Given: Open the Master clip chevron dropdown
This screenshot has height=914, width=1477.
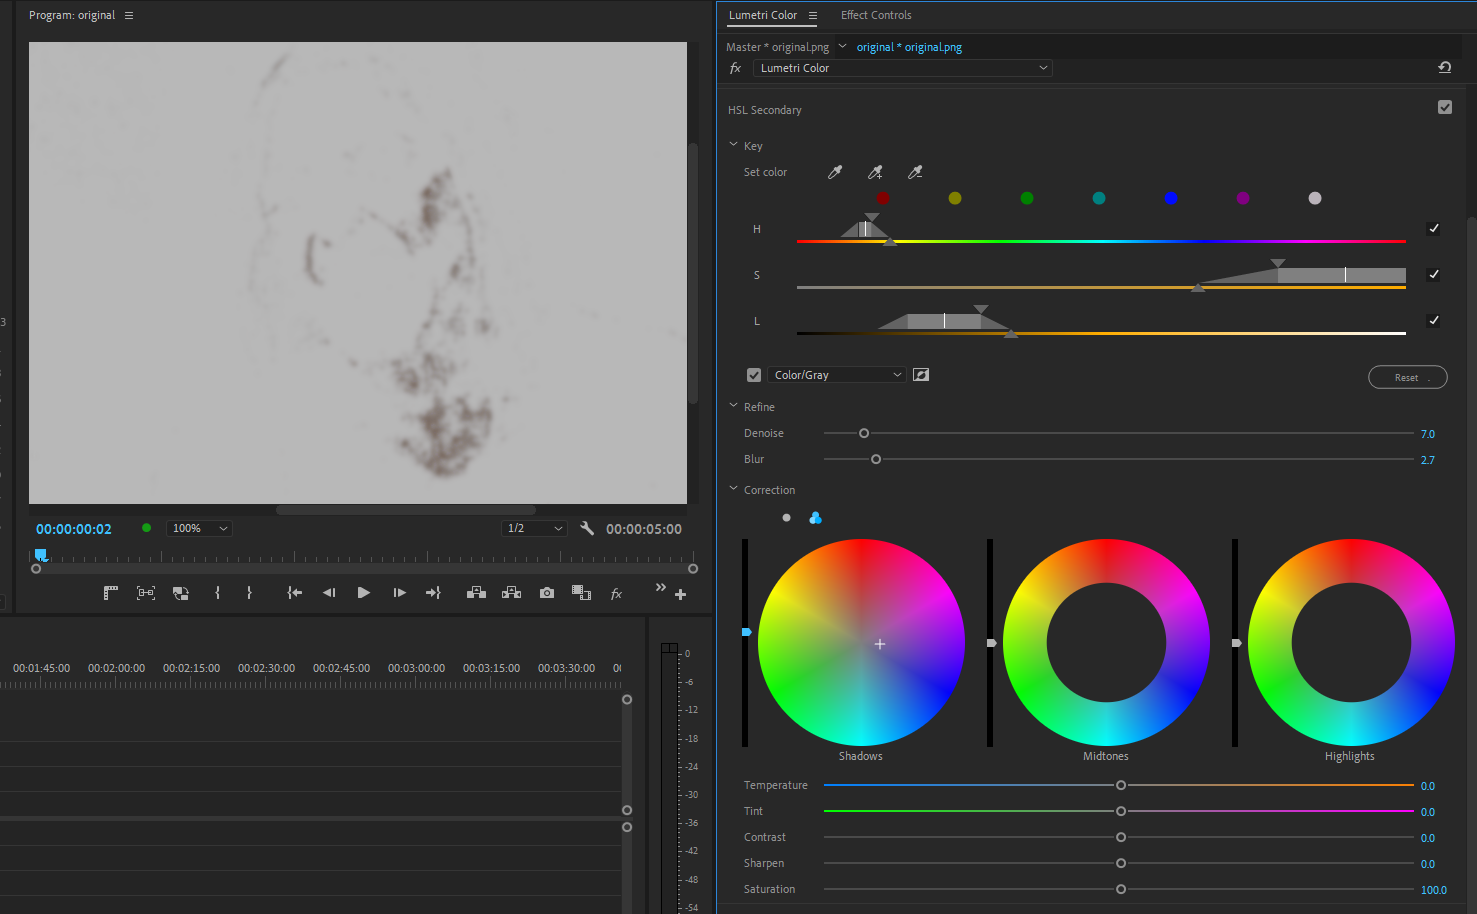Looking at the screenshot, I should [x=842, y=46].
